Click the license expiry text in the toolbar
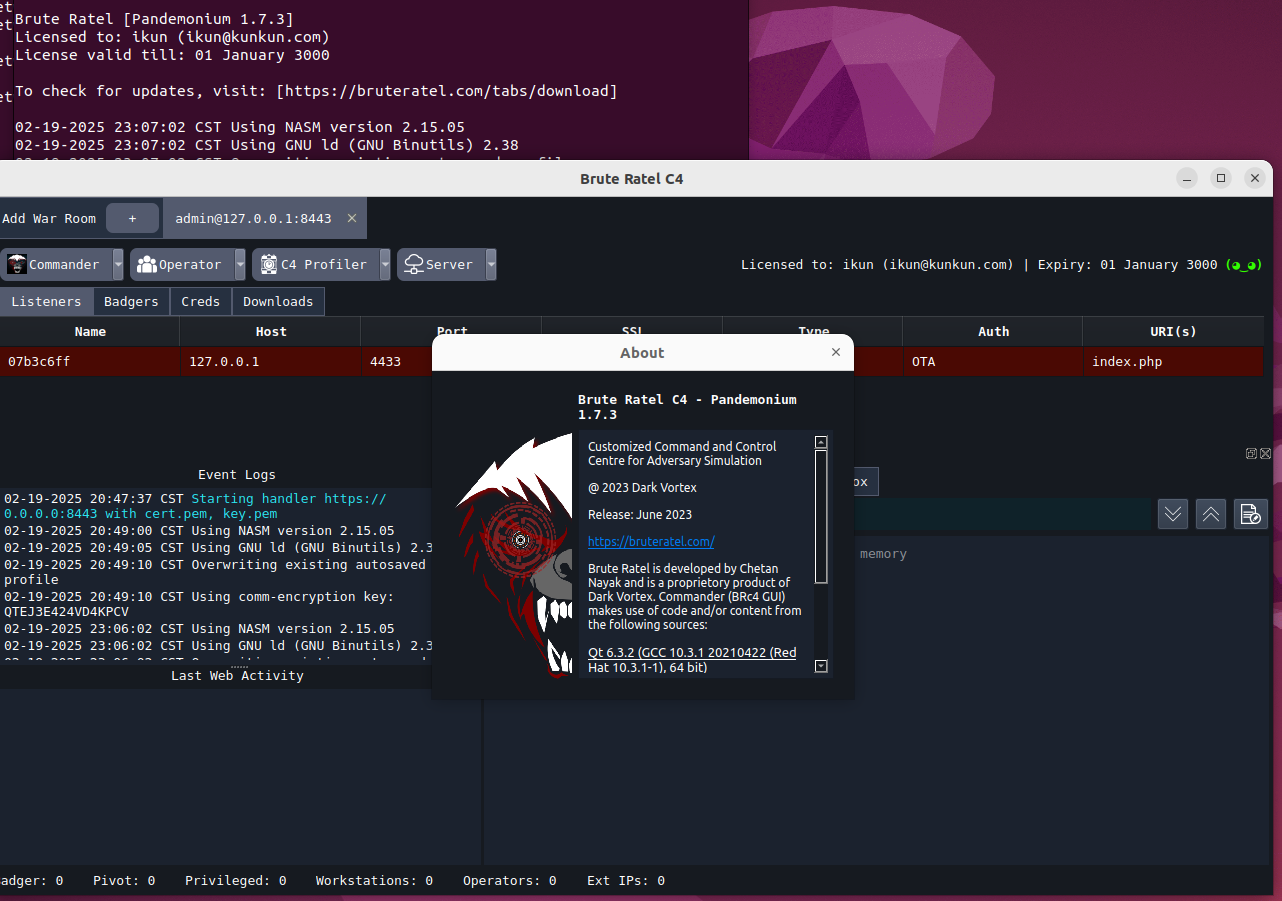Viewport: 1282px width, 901px height. [1128, 265]
